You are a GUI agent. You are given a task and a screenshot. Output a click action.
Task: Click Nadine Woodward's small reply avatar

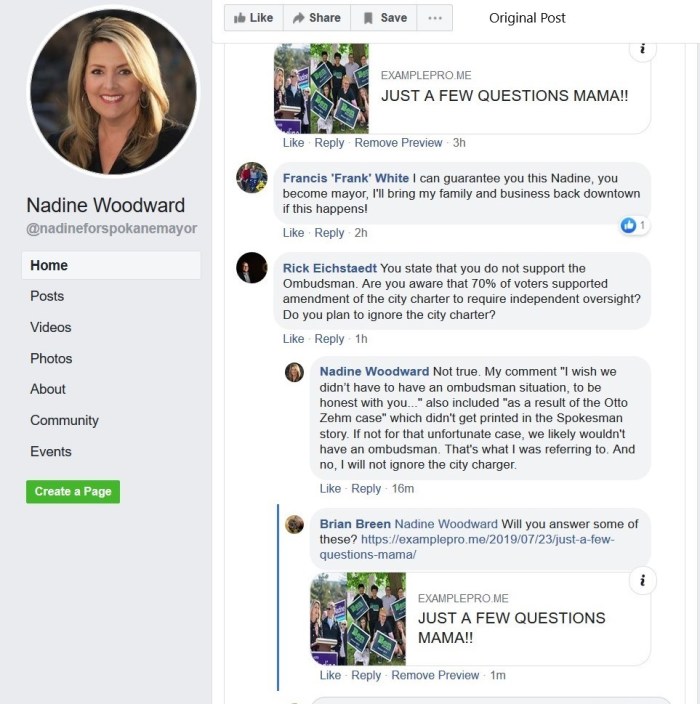pyautogui.click(x=295, y=372)
